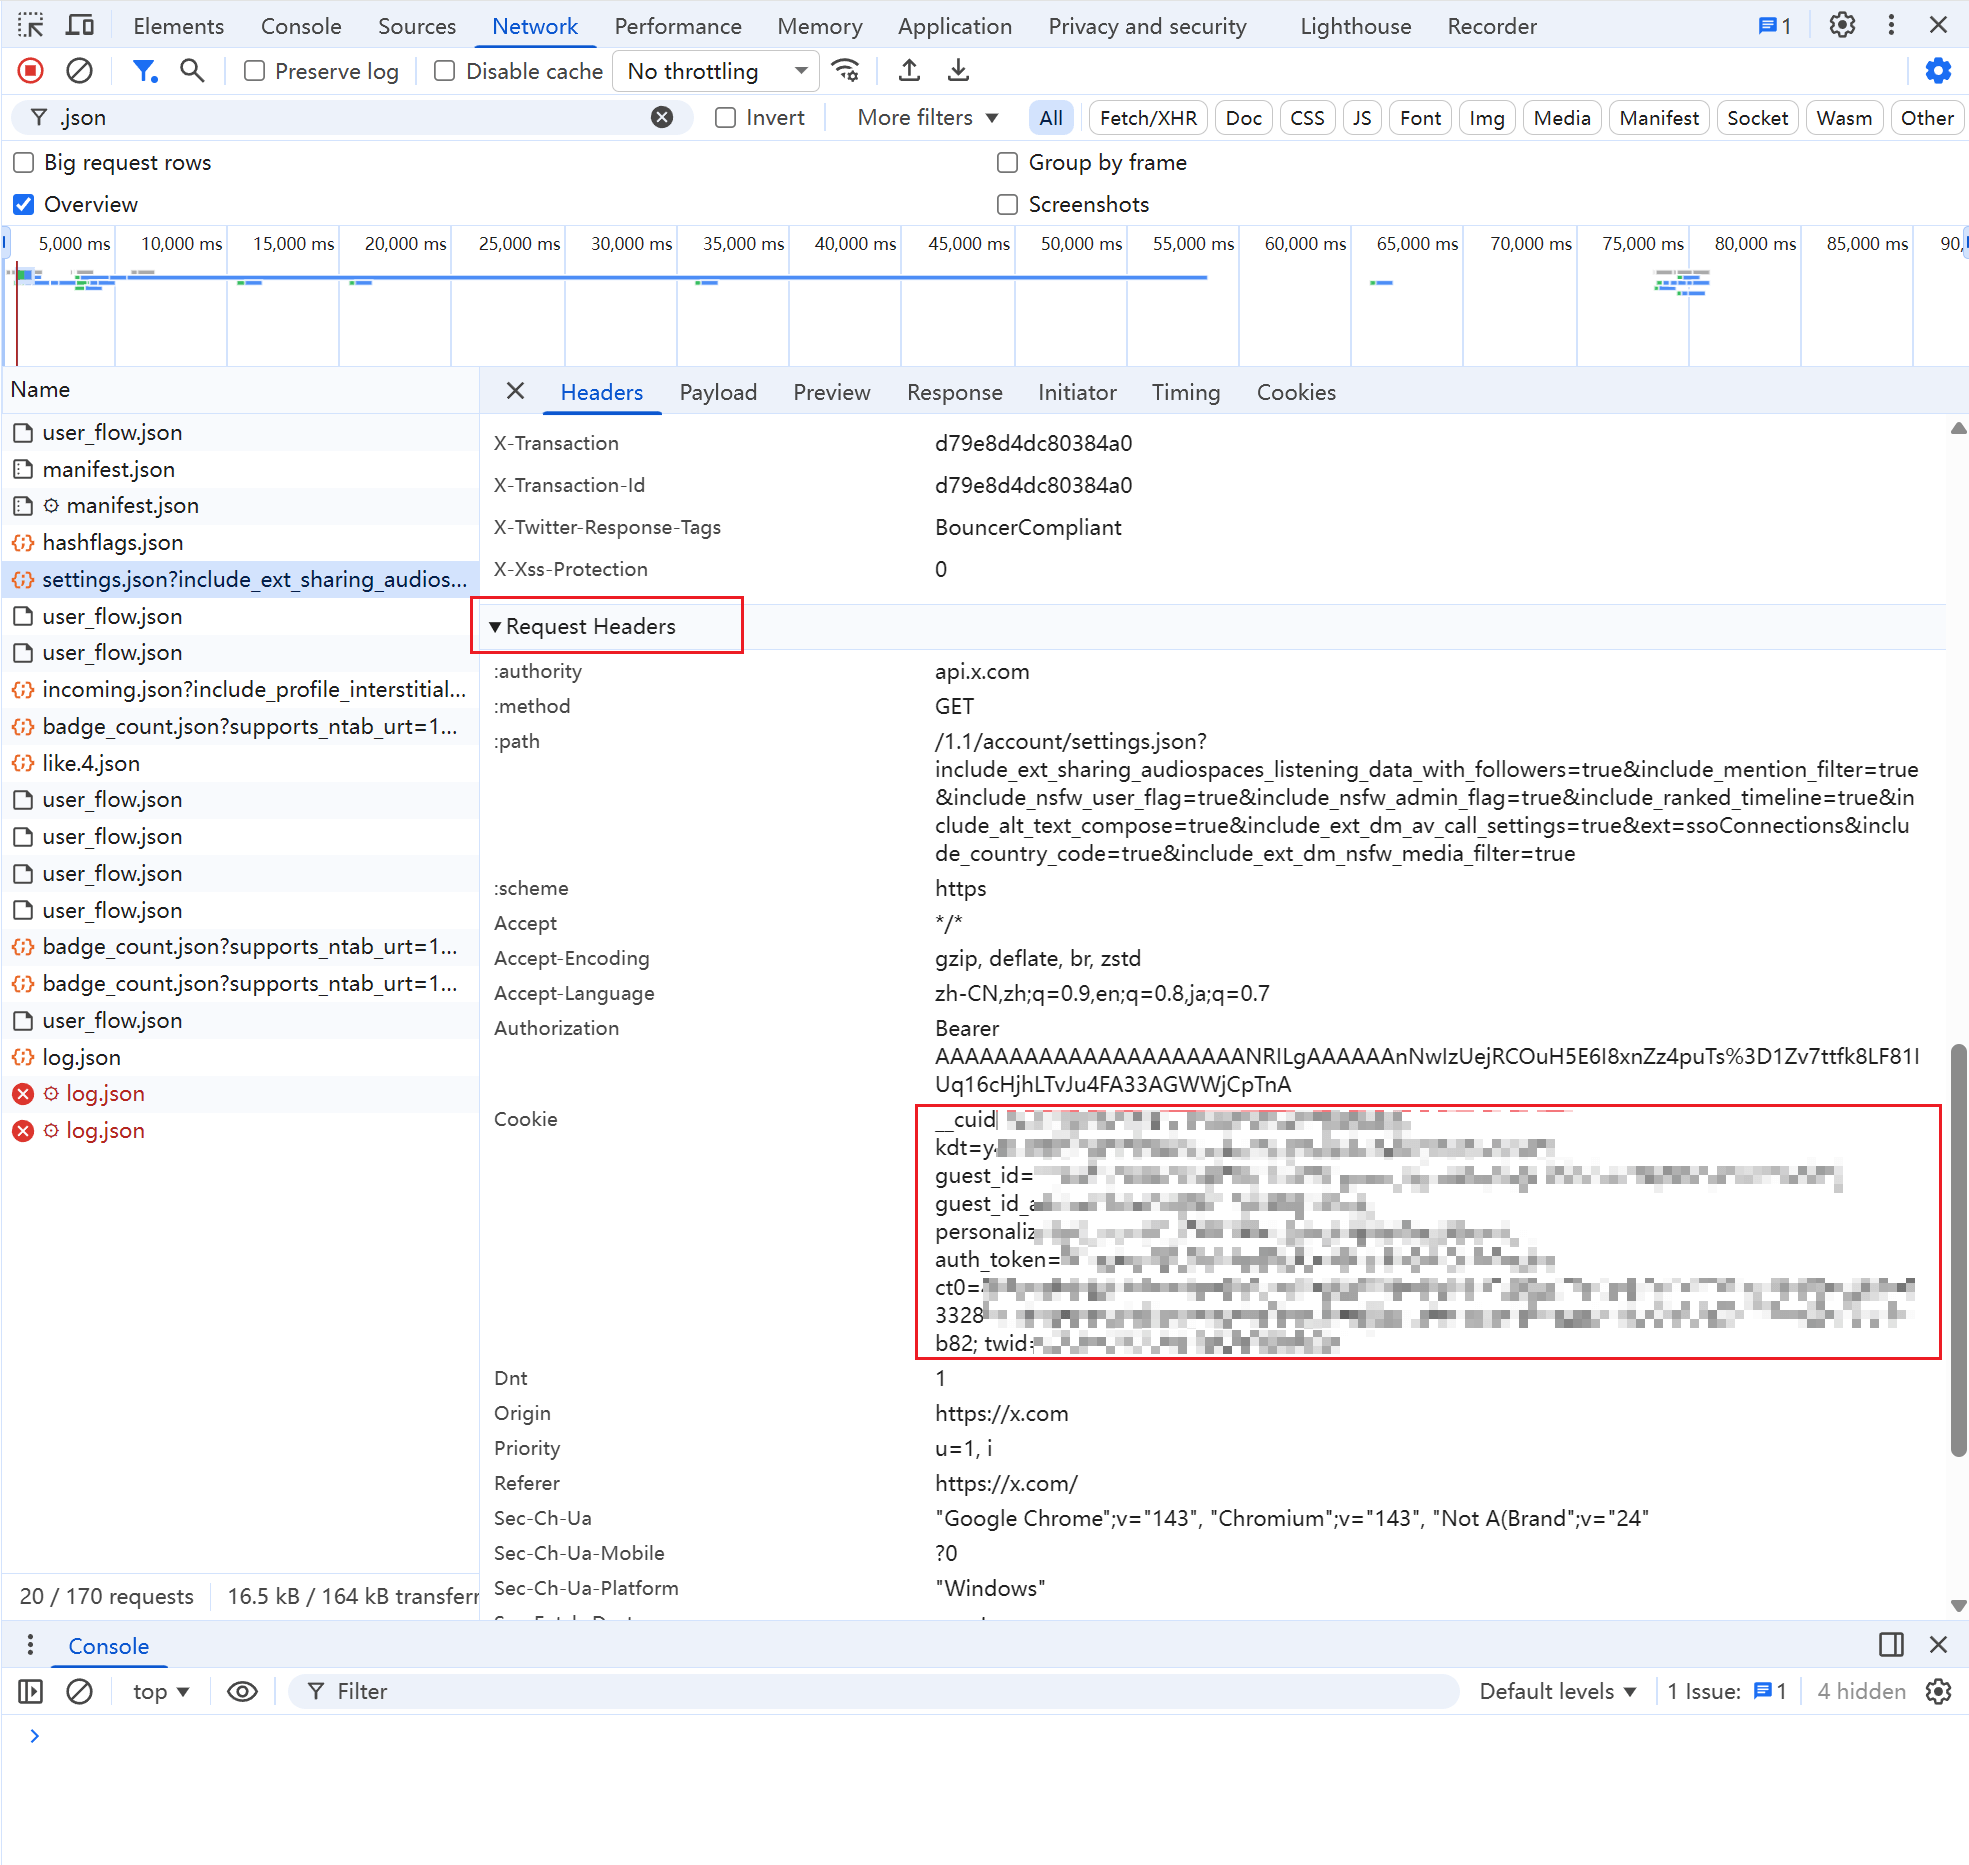
Task: Toggle the network filter funnel icon
Action: pyautogui.click(x=145, y=71)
